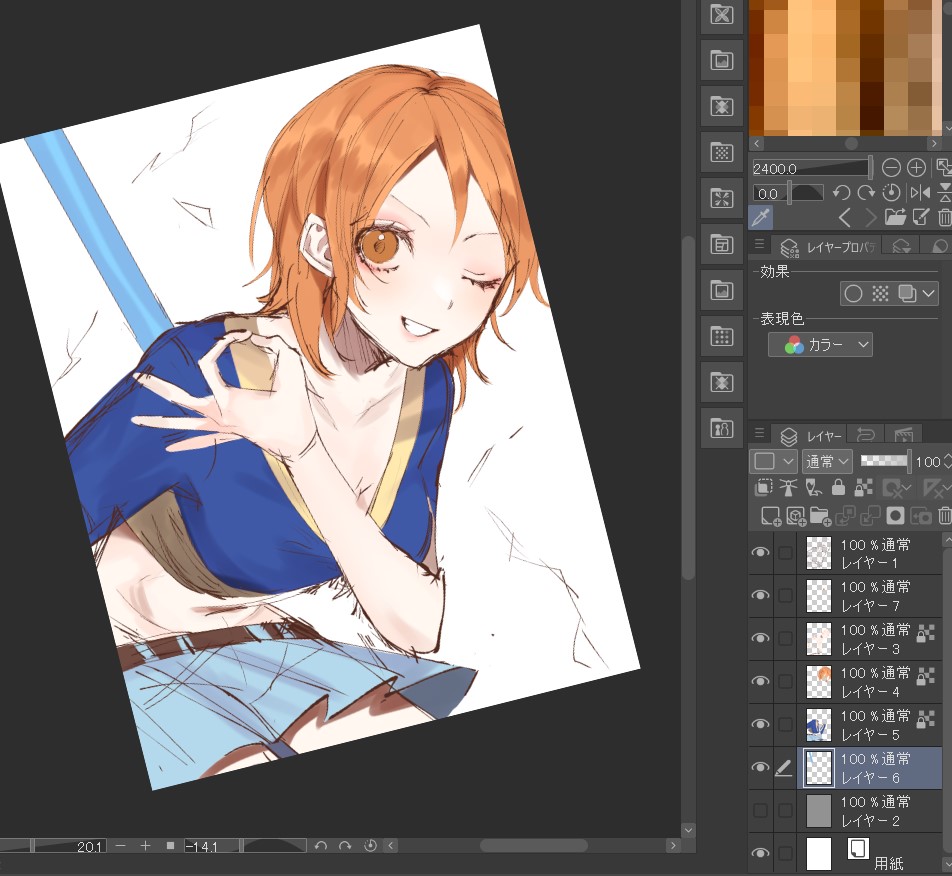Click the zoom out button in sub view panel
Screen dimensions: 952x876
coord(891,168)
